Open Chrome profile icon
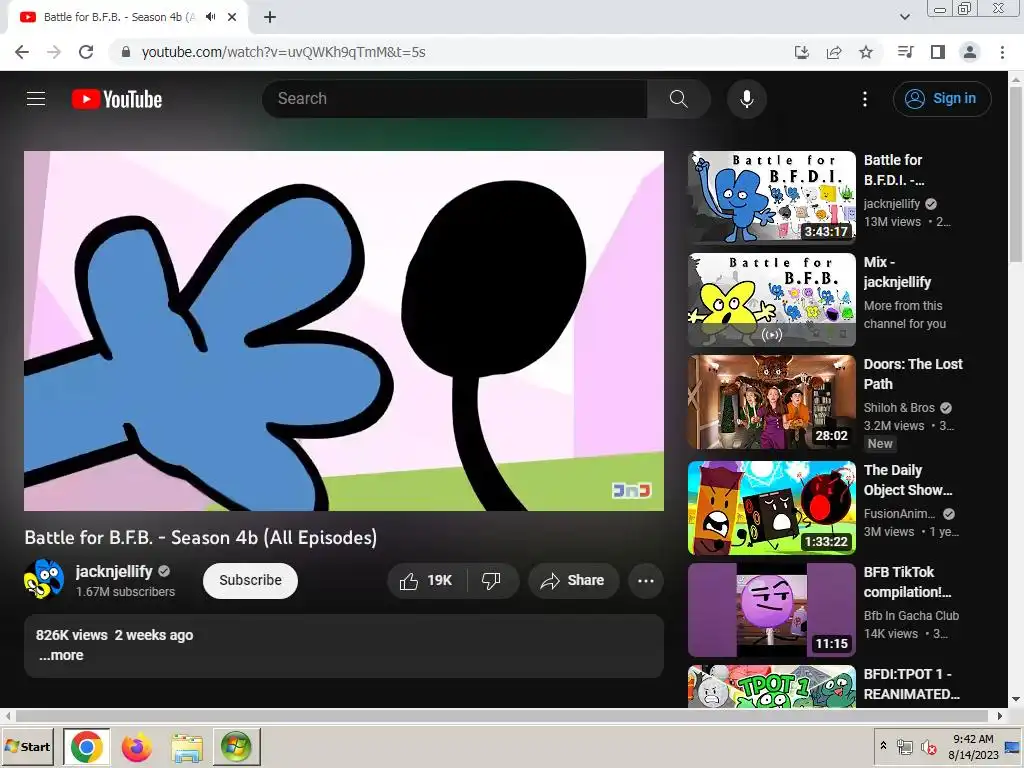The image size is (1024, 768). point(970,52)
